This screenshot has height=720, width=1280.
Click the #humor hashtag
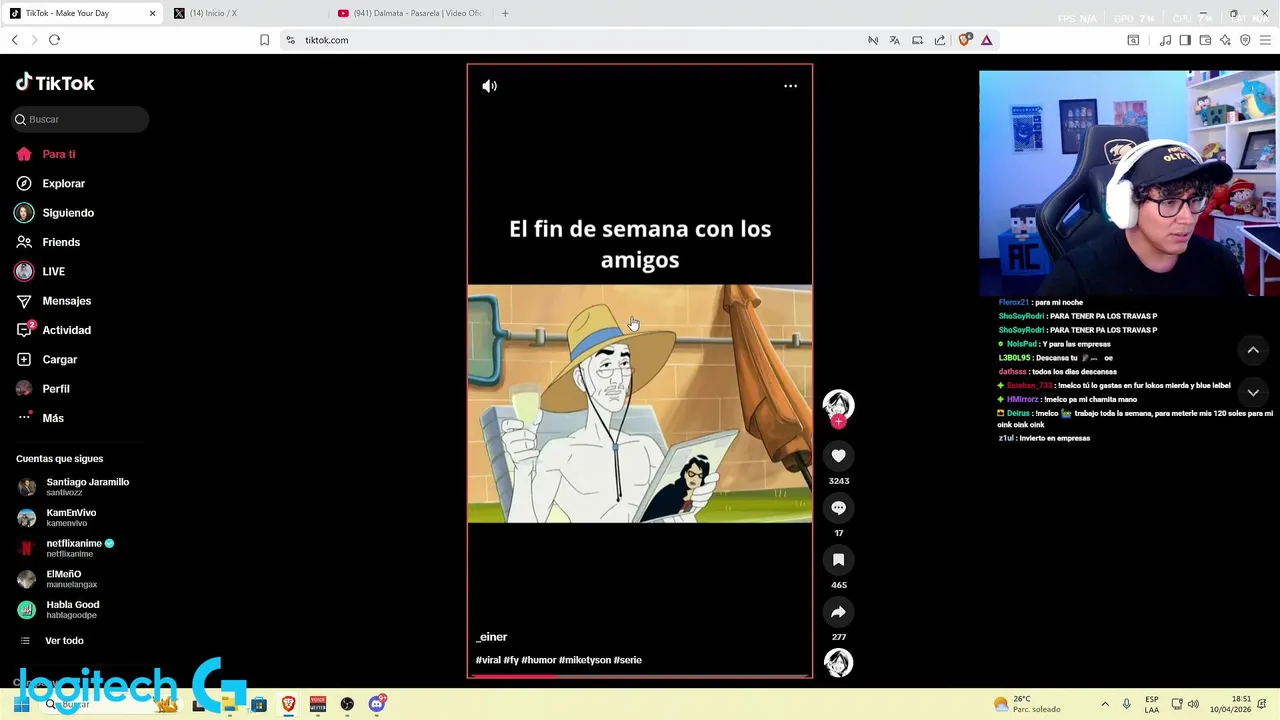pyautogui.click(x=538, y=660)
